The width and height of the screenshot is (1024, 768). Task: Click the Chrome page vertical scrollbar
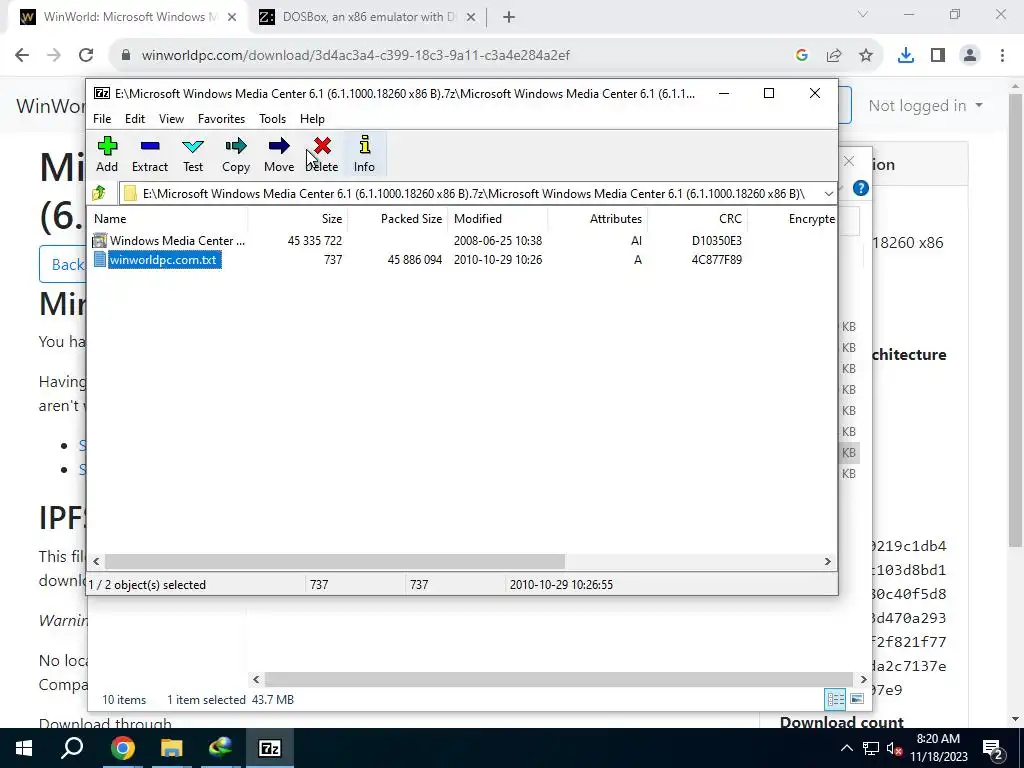(1016, 320)
